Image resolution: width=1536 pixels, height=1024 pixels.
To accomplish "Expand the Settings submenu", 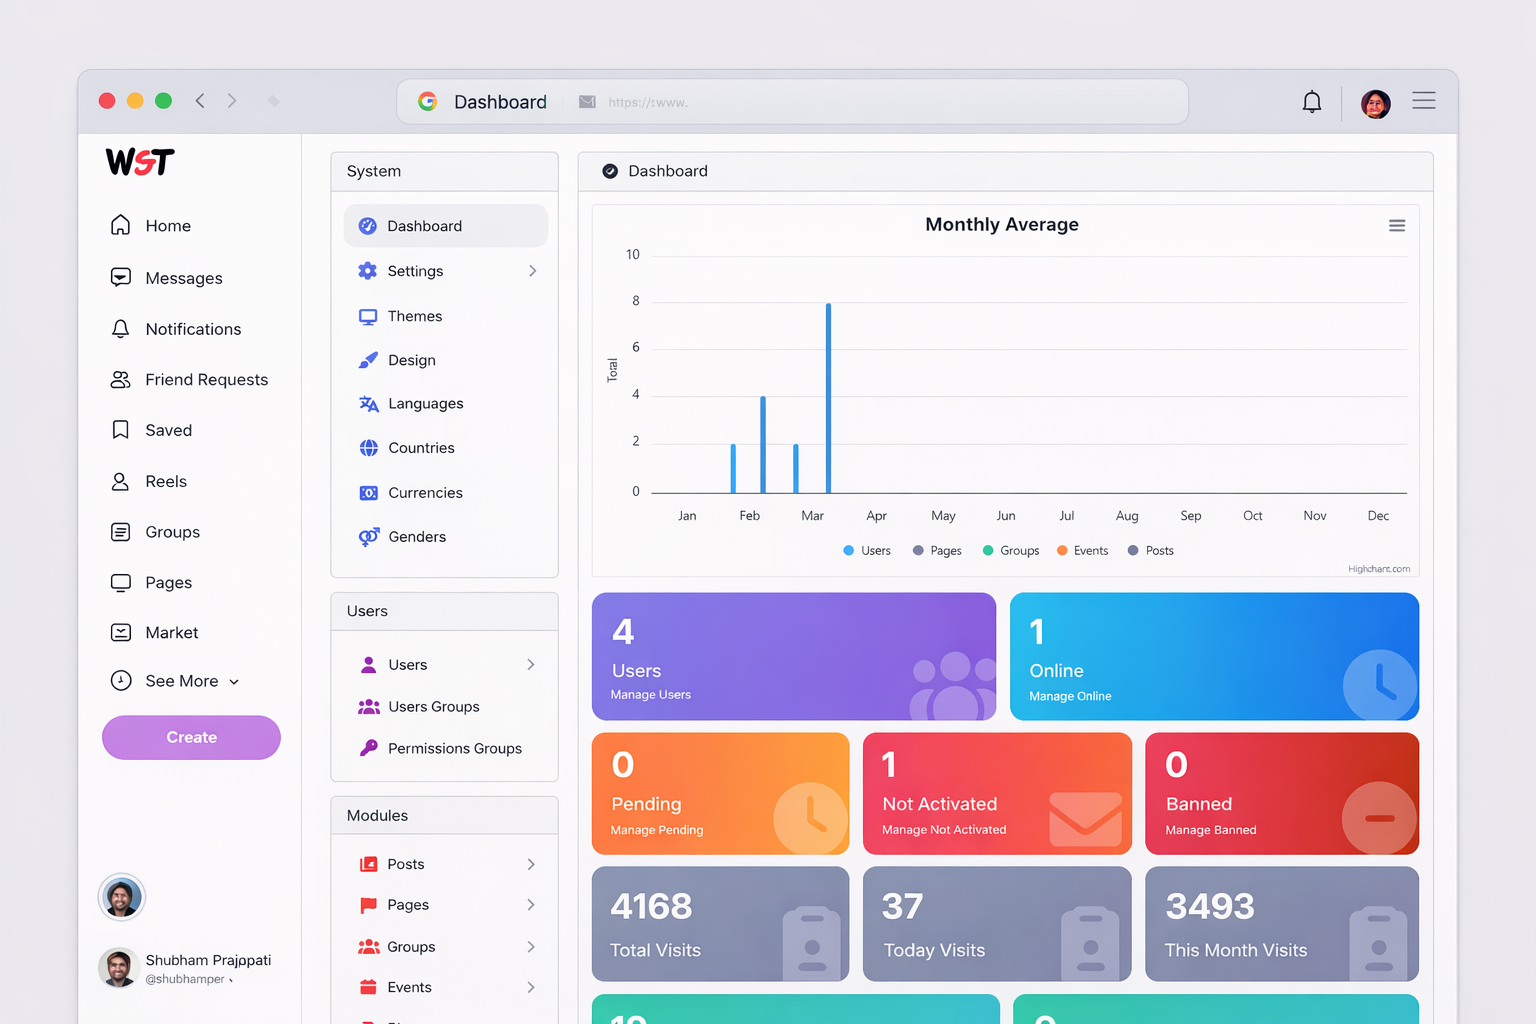I will click(x=533, y=271).
